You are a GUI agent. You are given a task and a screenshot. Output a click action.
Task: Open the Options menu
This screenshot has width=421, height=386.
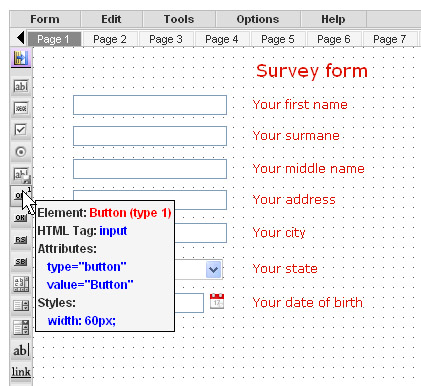pos(258,19)
